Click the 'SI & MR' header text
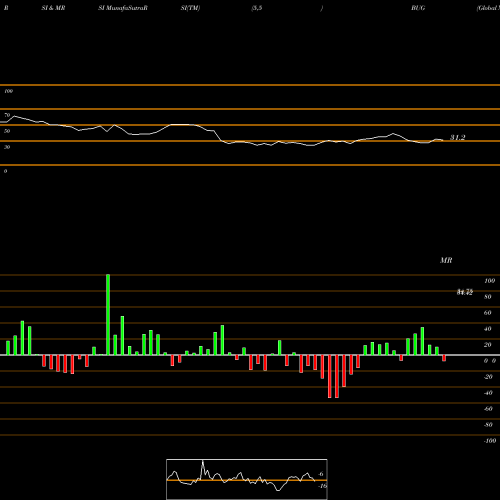500x500 pixels. click(x=53, y=8)
